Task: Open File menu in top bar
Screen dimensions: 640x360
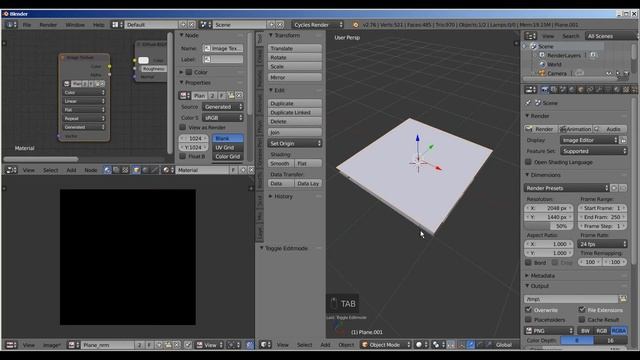Action: (x=27, y=24)
